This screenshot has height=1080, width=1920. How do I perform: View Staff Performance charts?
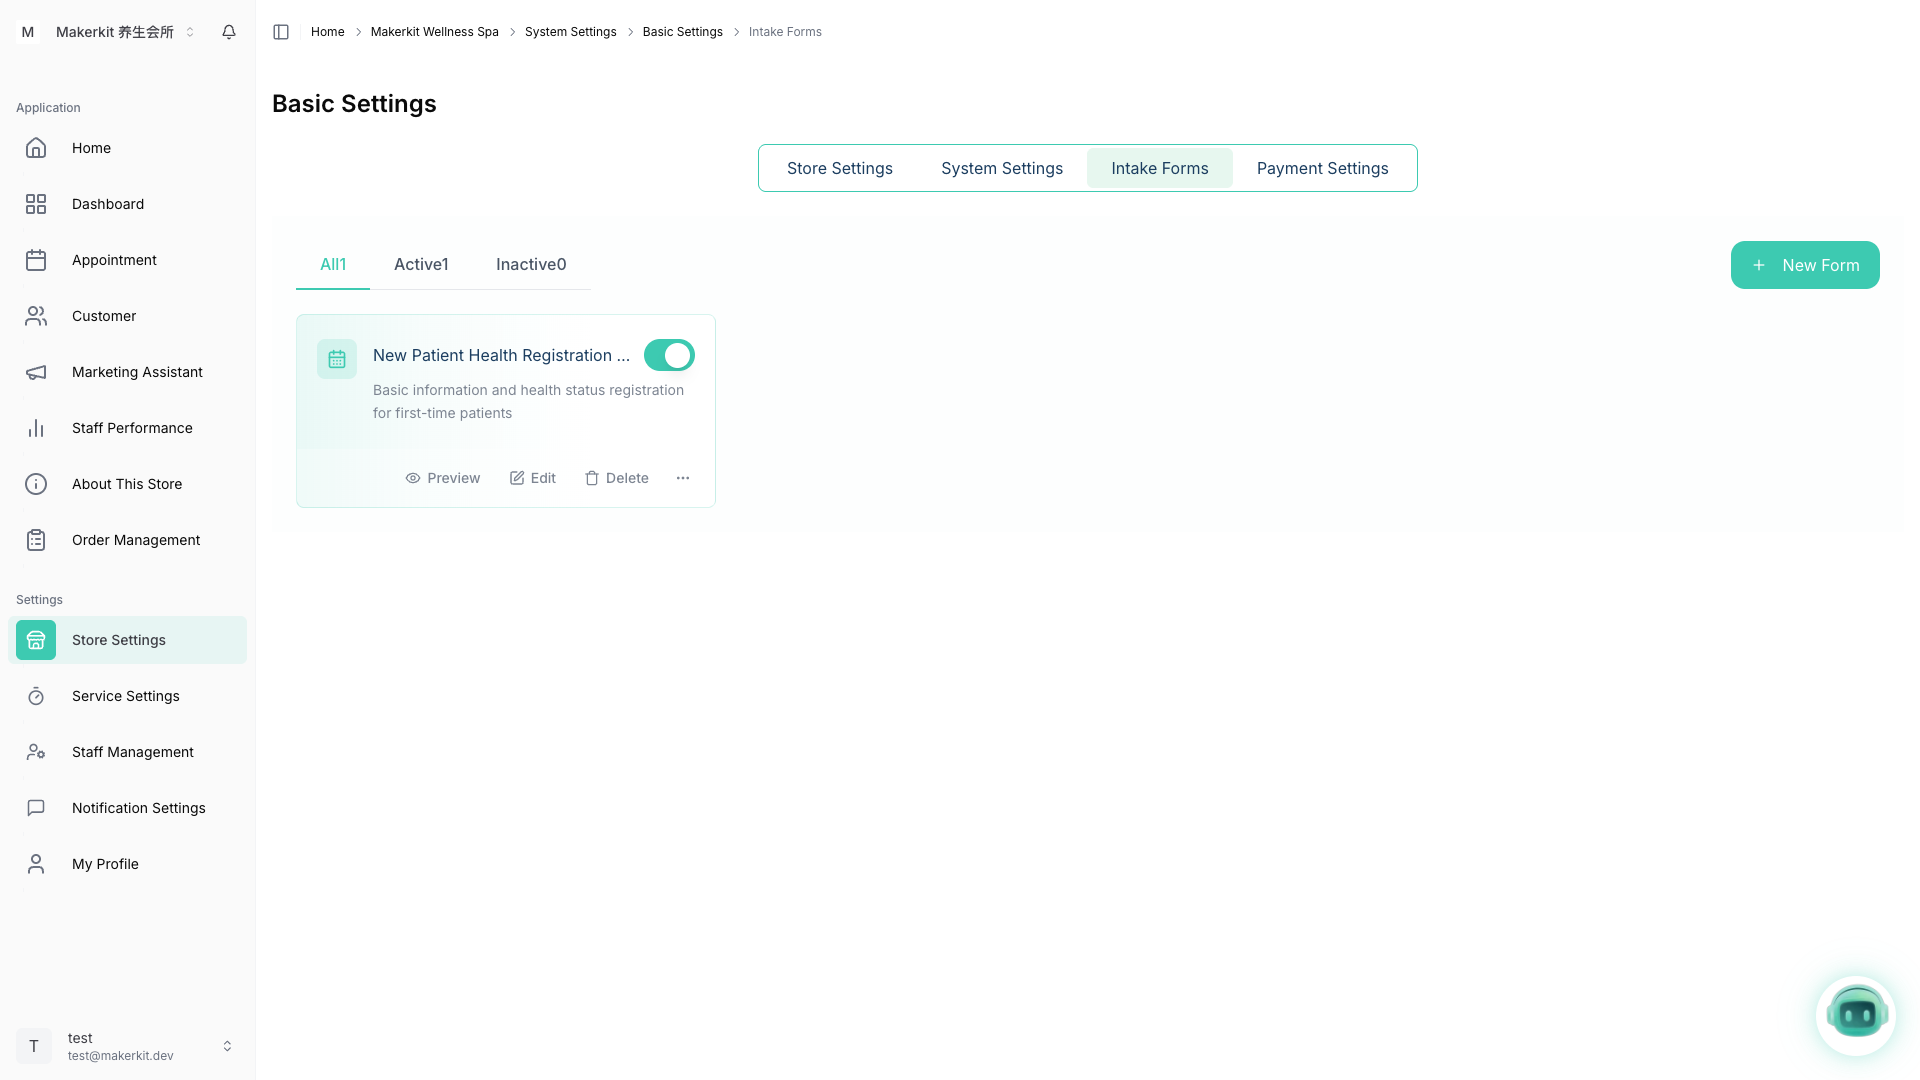(132, 428)
